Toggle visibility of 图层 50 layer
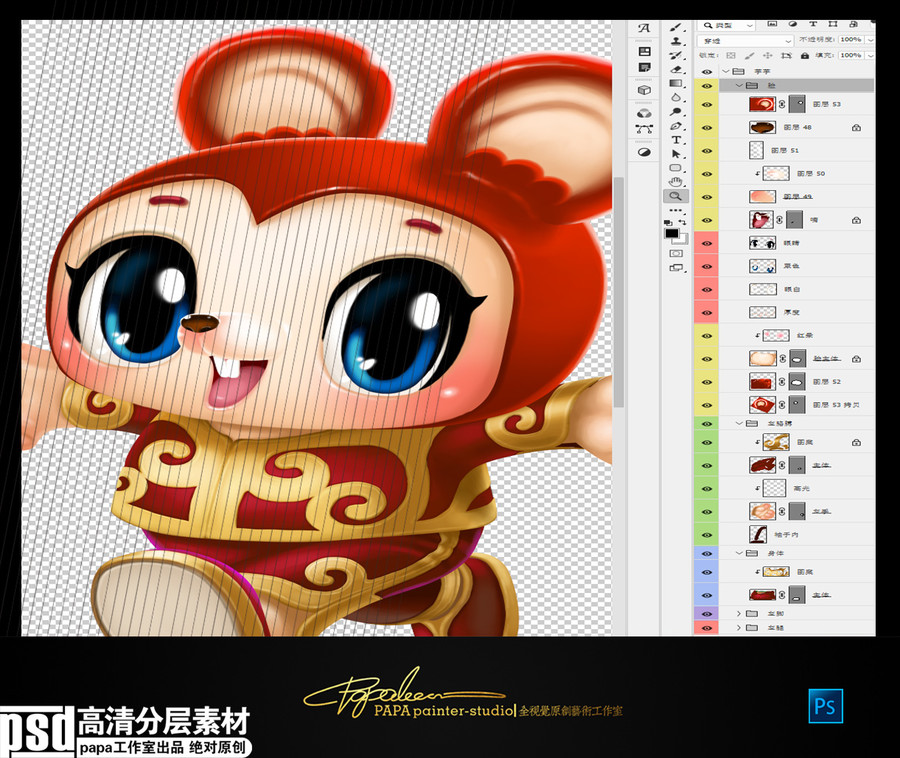 pos(707,174)
